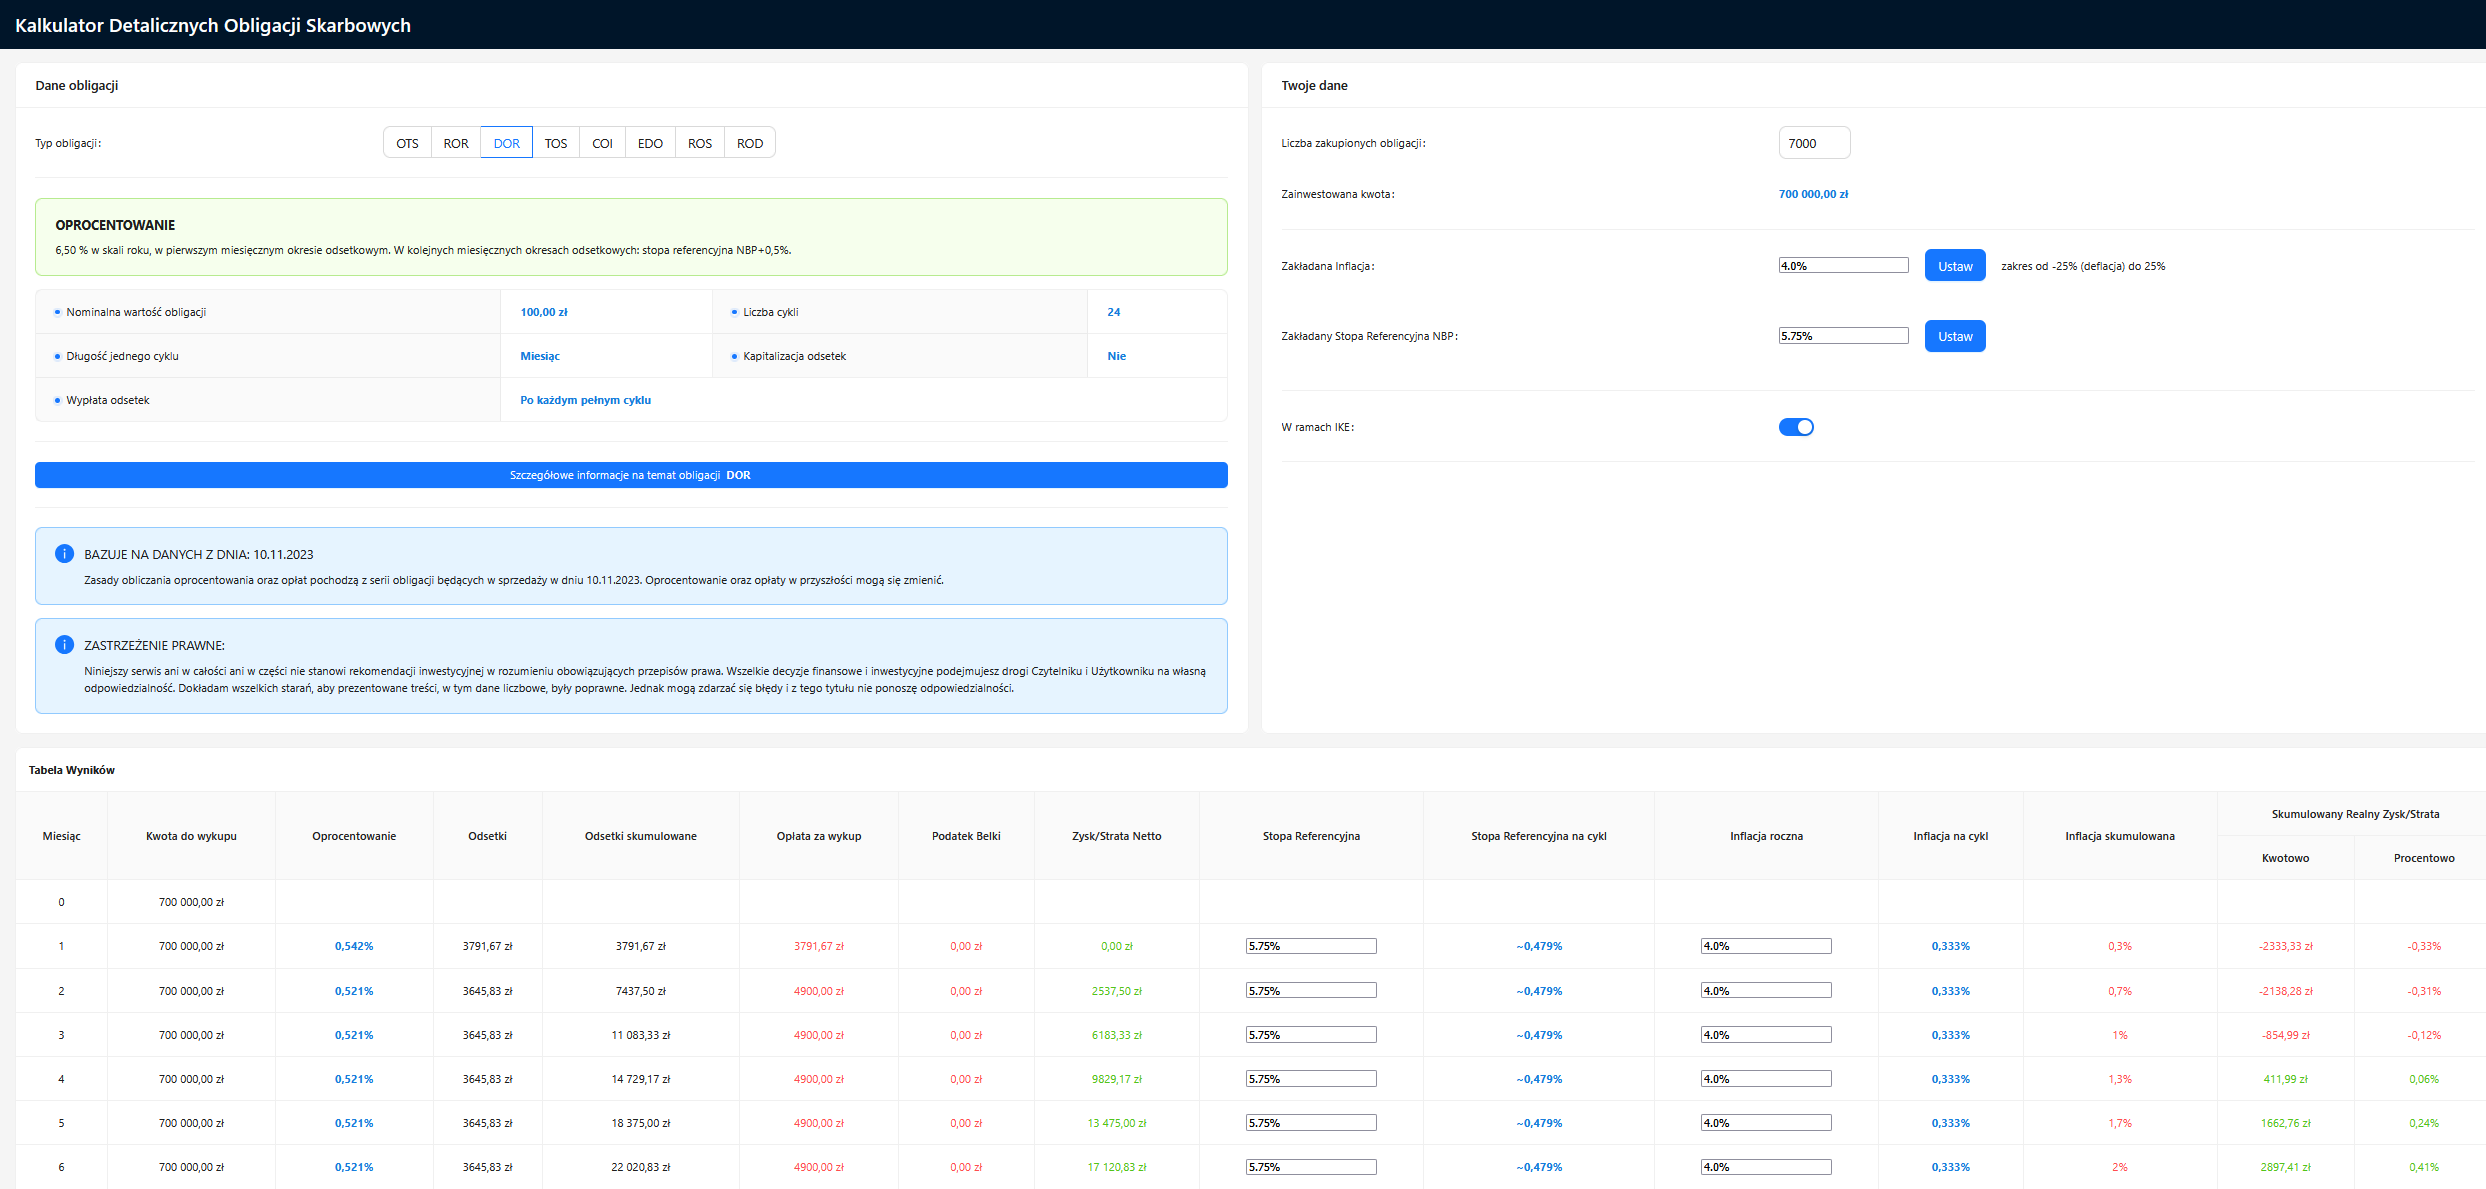Toggle the W ramach IKE switch
This screenshot has width=2486, height=1189.
[1795, 427]
